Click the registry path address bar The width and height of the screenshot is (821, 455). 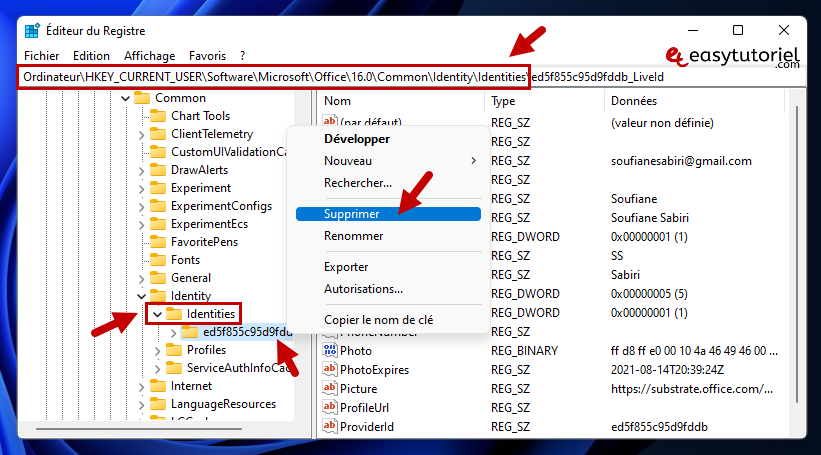pos(412,77)
